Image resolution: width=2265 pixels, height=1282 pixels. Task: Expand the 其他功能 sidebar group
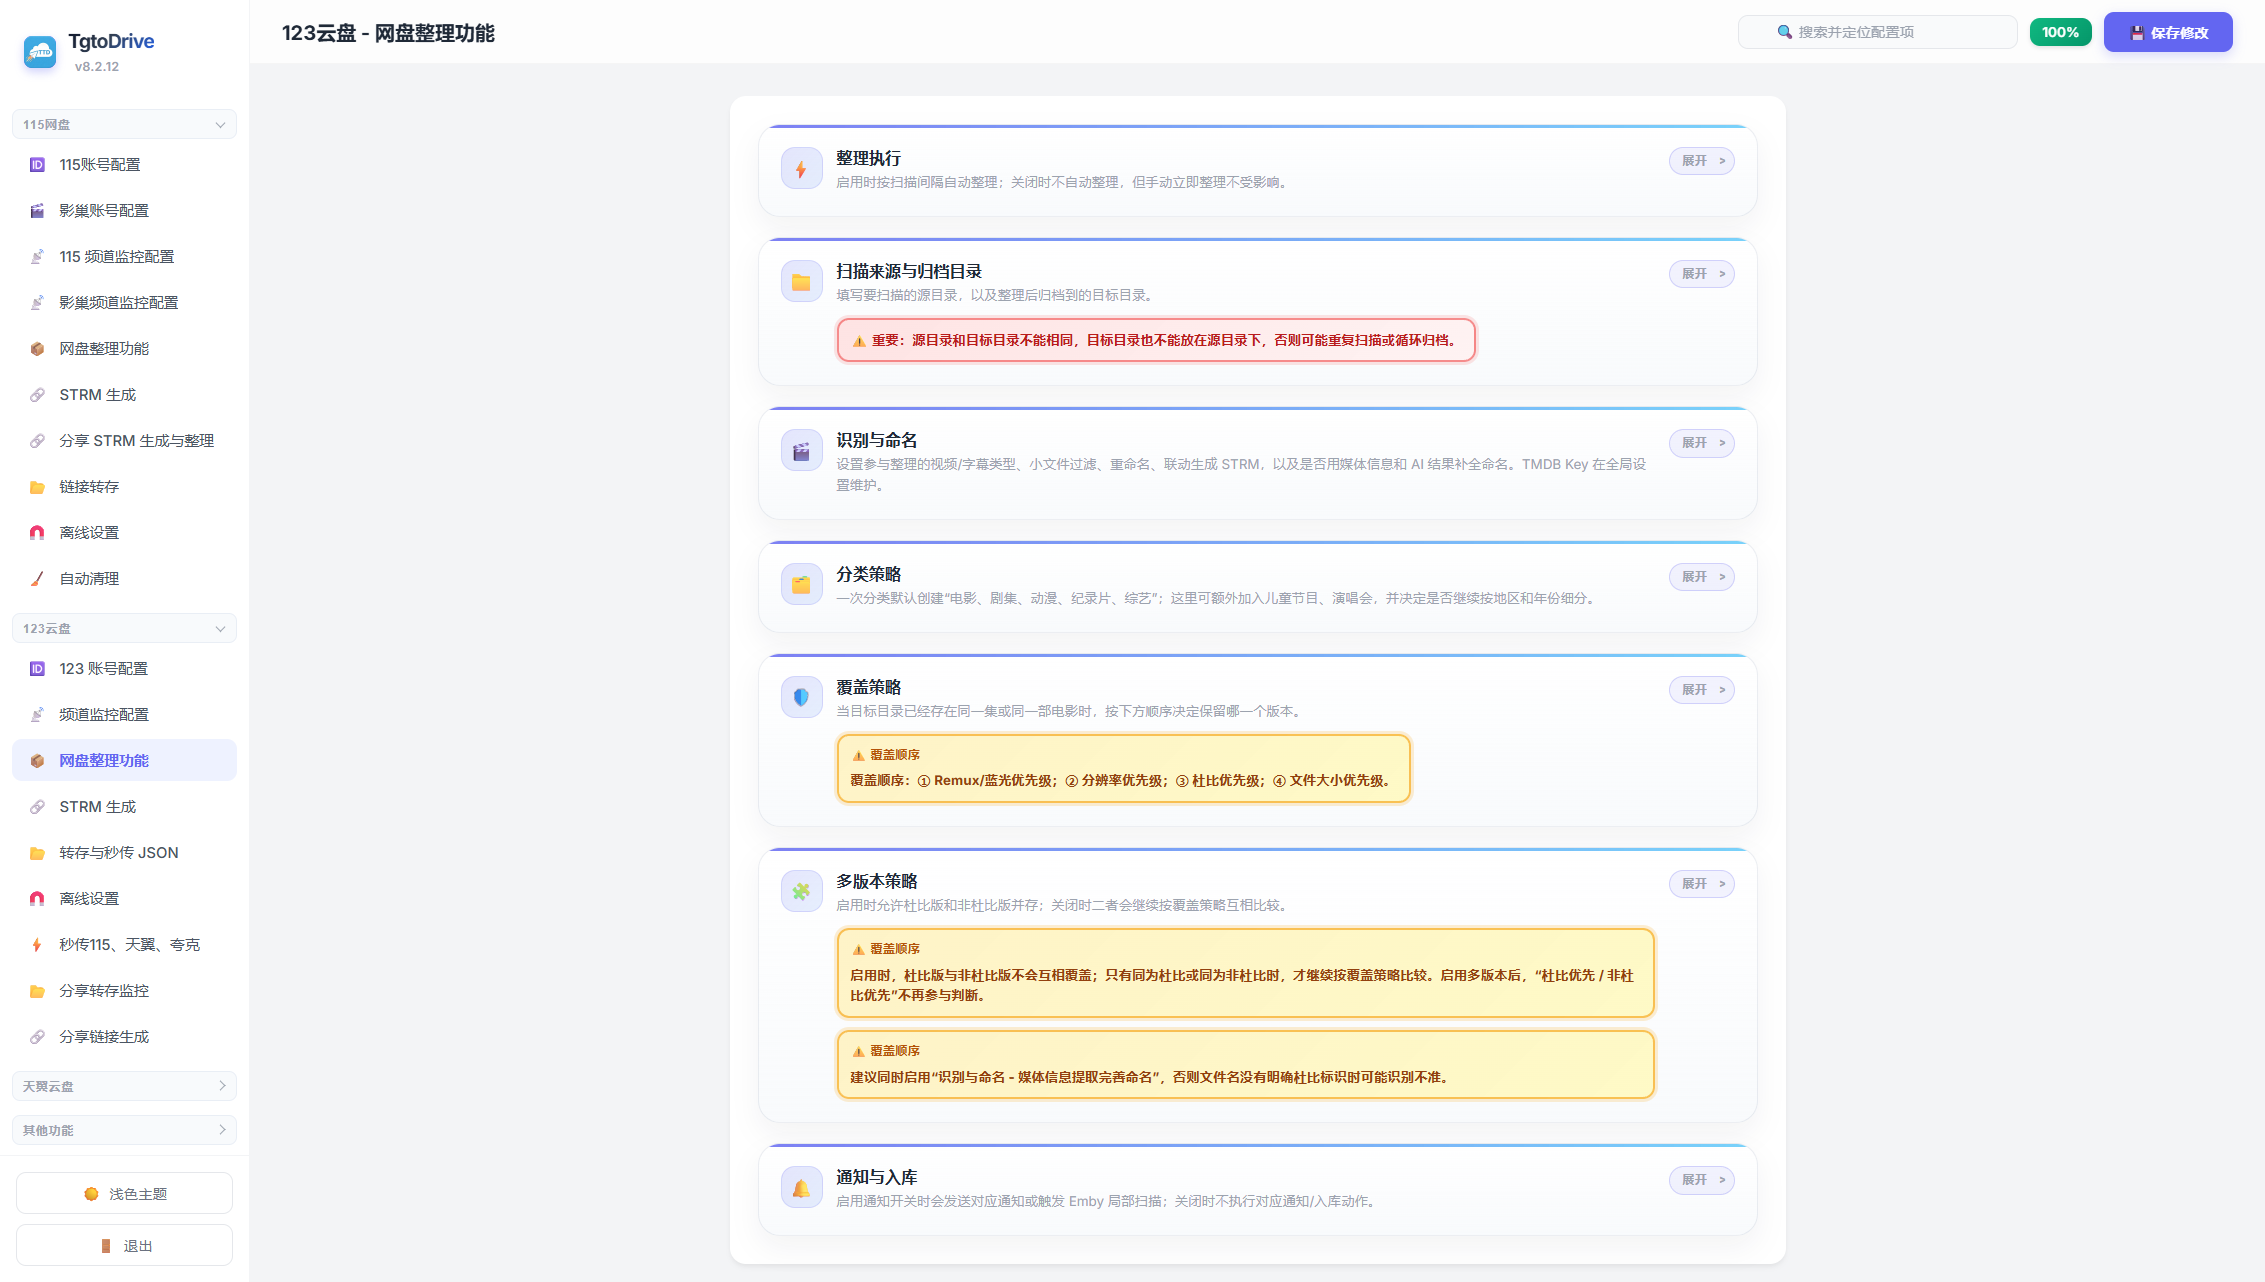[124, 1130]
